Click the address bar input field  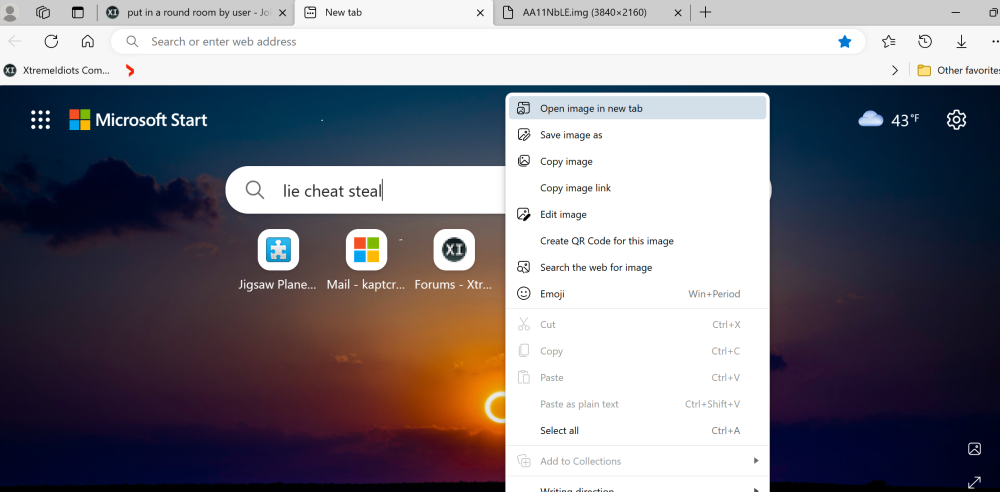480,42
